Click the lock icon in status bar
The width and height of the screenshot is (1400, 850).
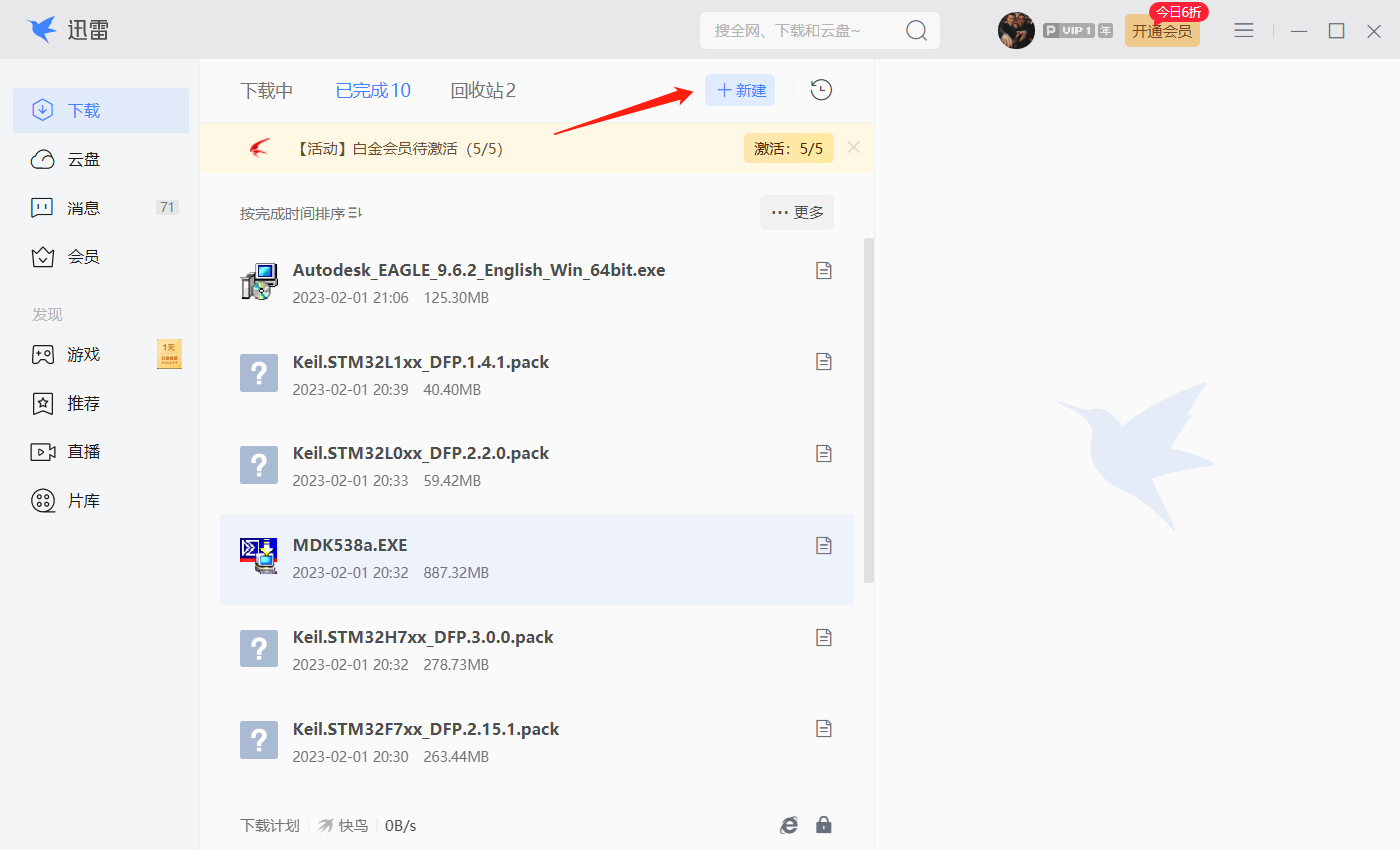coord(824,825)
